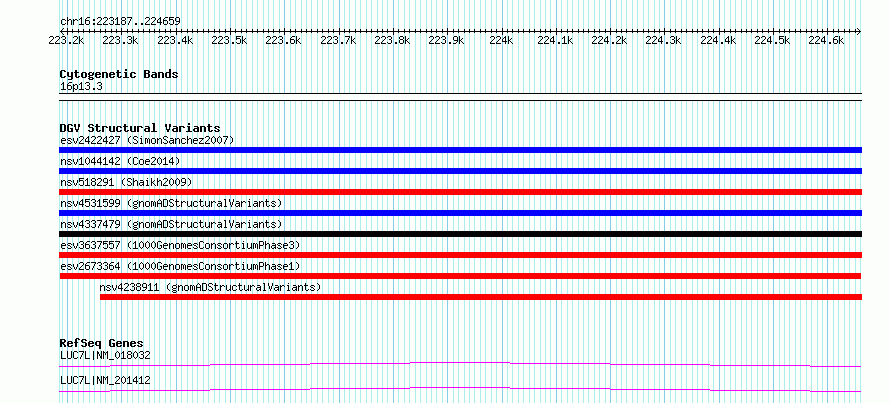Image resolution: width=890 pixels, height=403 pixels.
Task: Click the 16p13.3 cytogenetic band bar
Action: [460, 97]
